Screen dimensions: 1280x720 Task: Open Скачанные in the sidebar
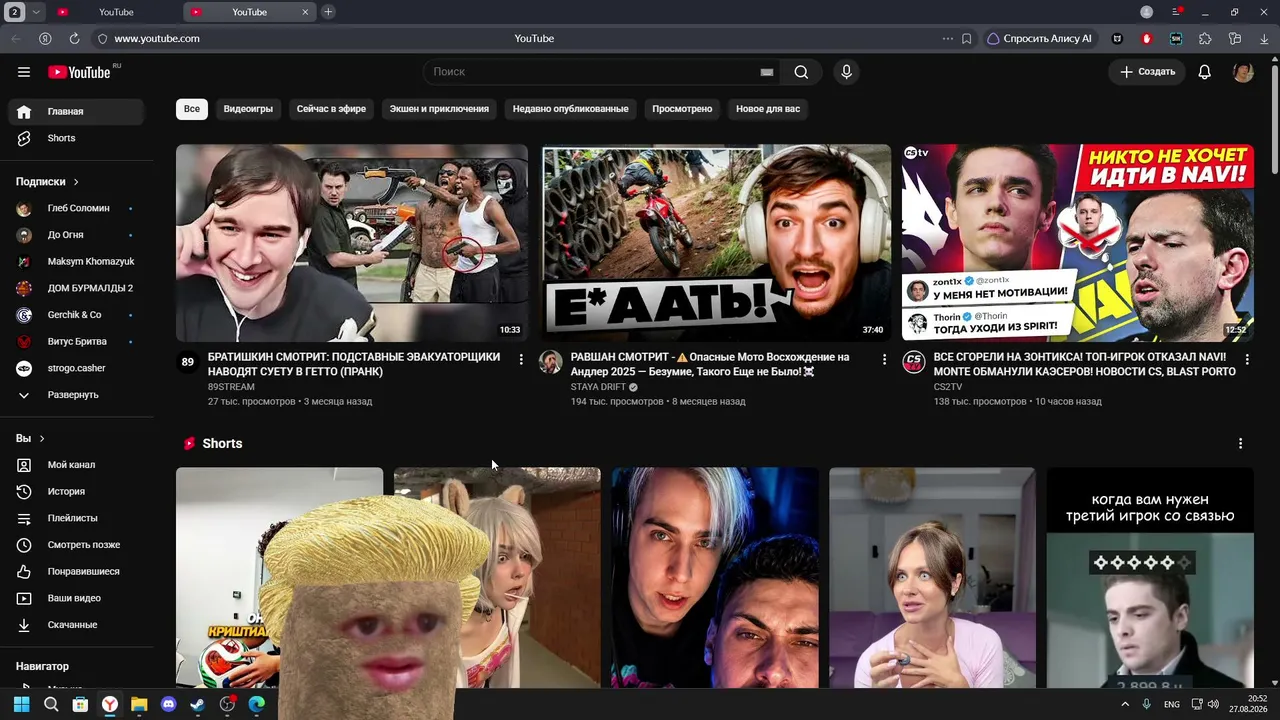point(76,625)
